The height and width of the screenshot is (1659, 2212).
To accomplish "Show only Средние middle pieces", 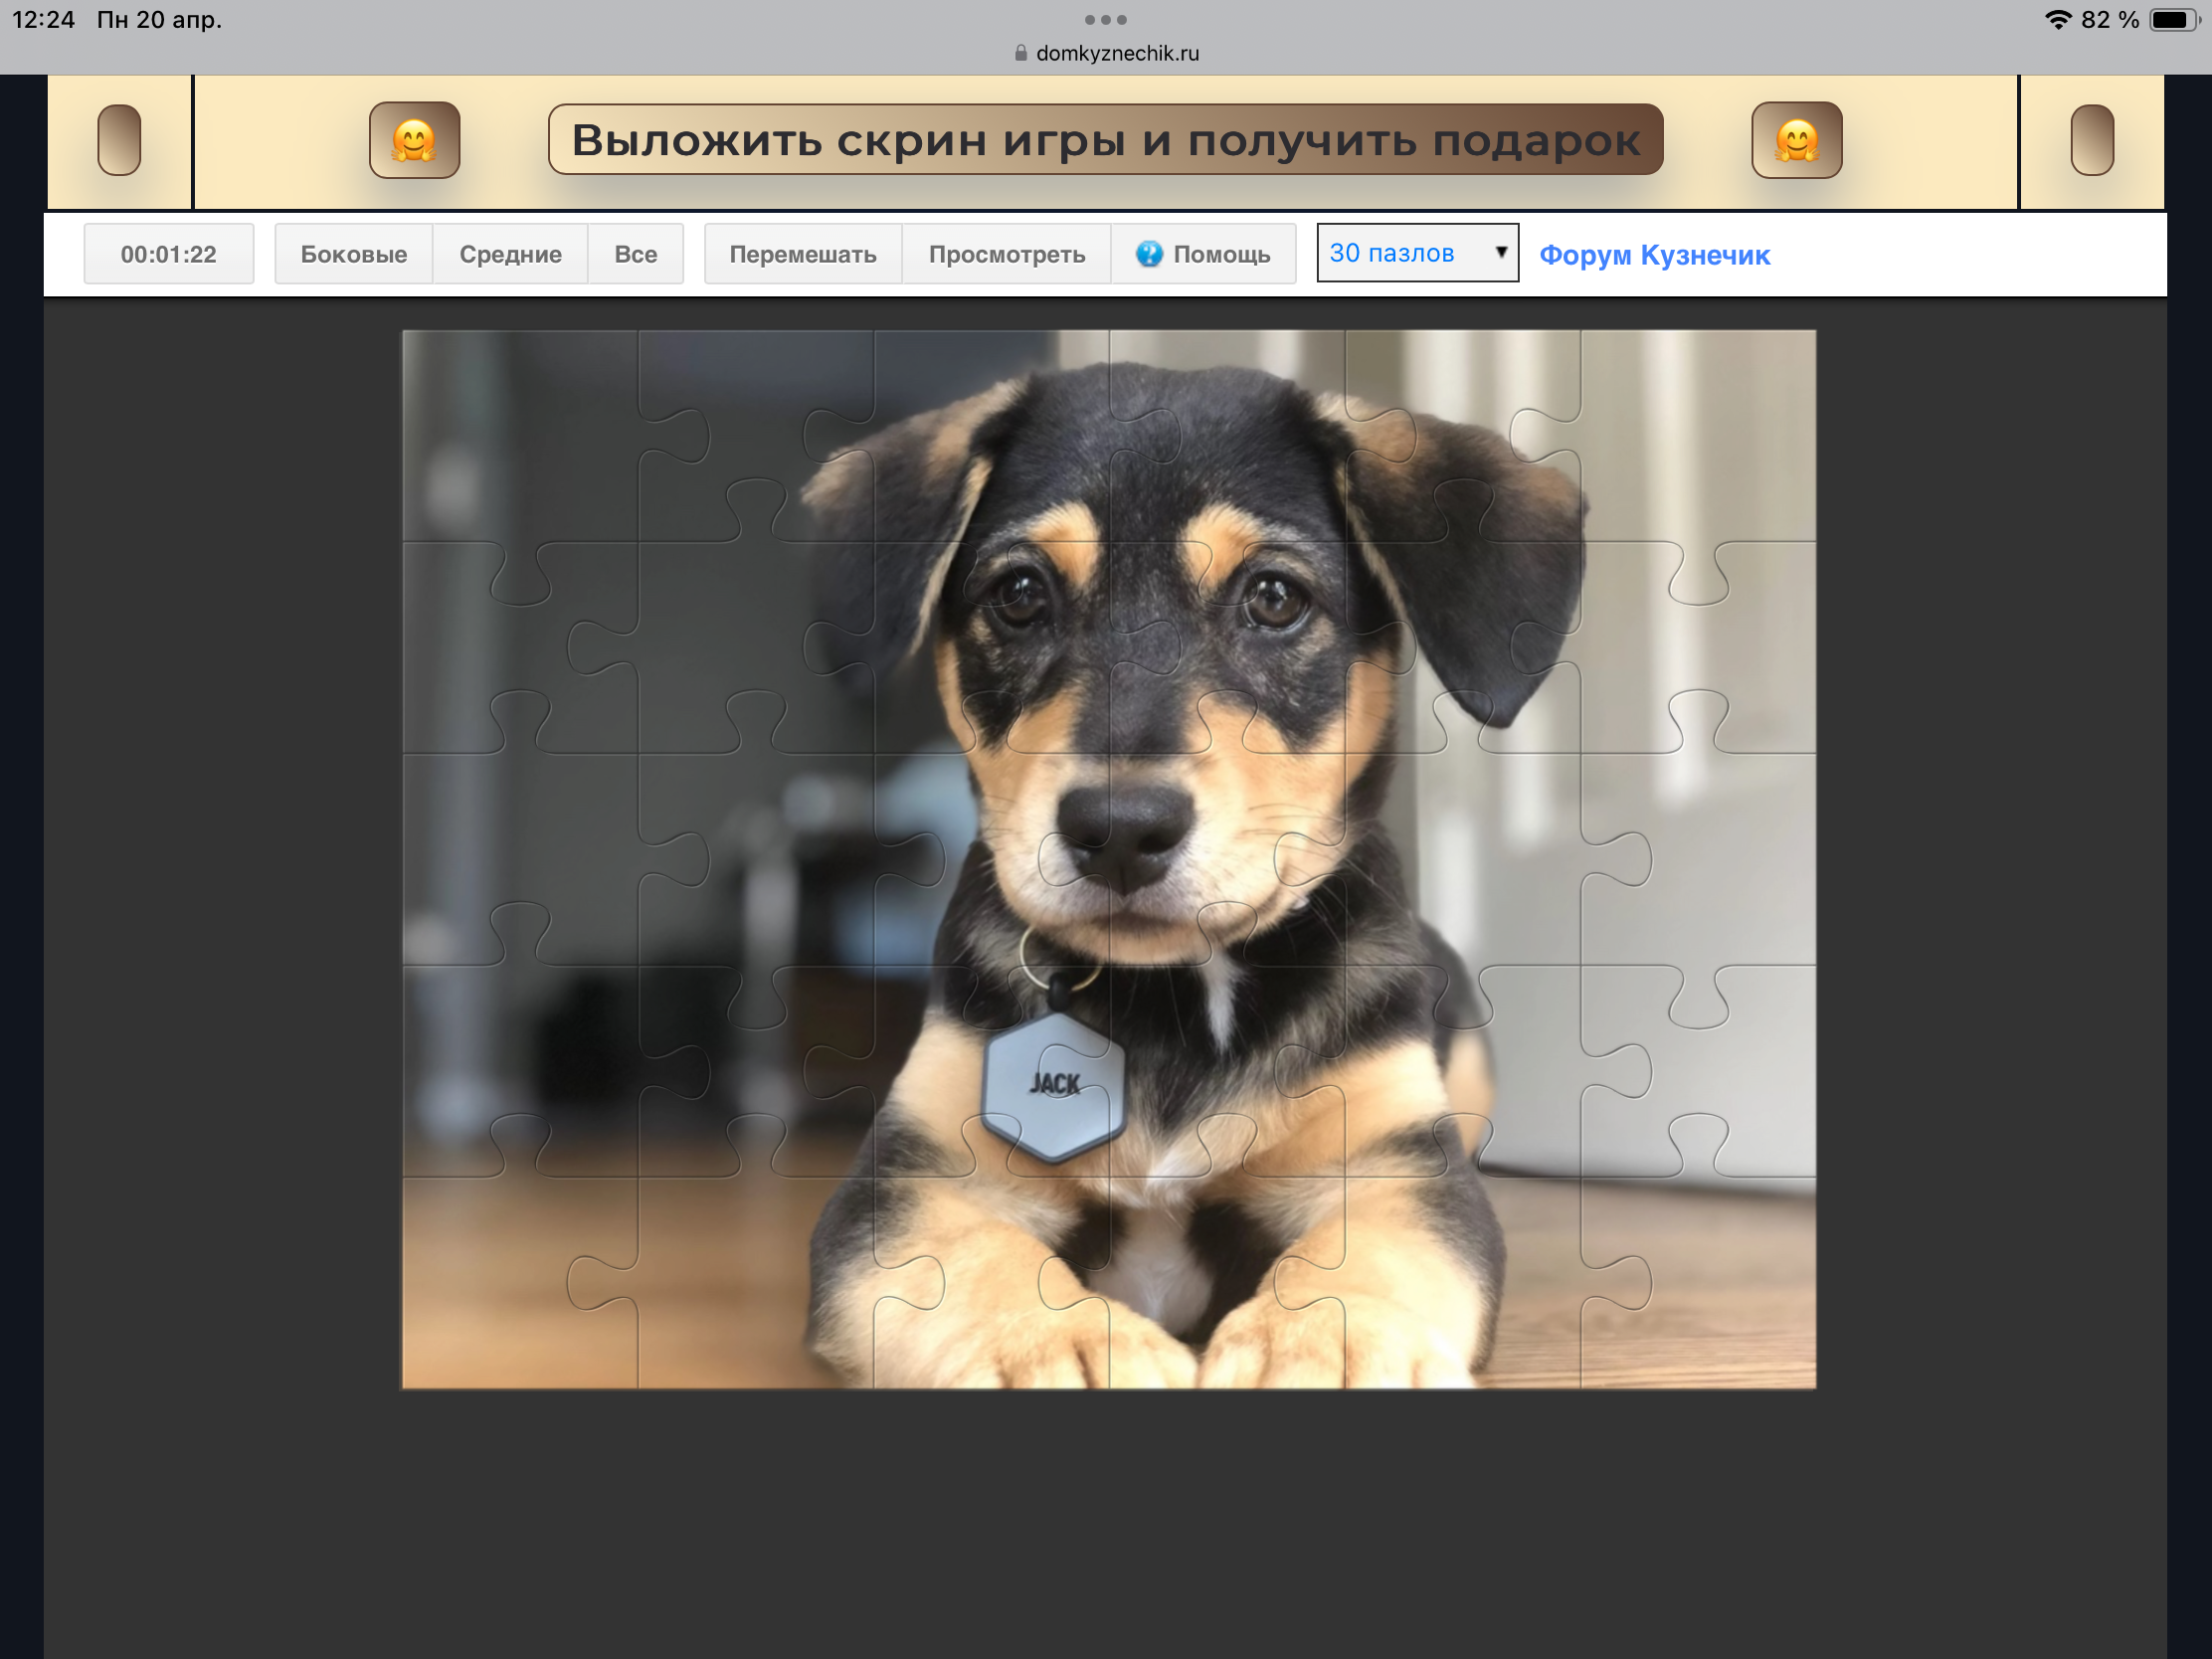I will 510,254.
